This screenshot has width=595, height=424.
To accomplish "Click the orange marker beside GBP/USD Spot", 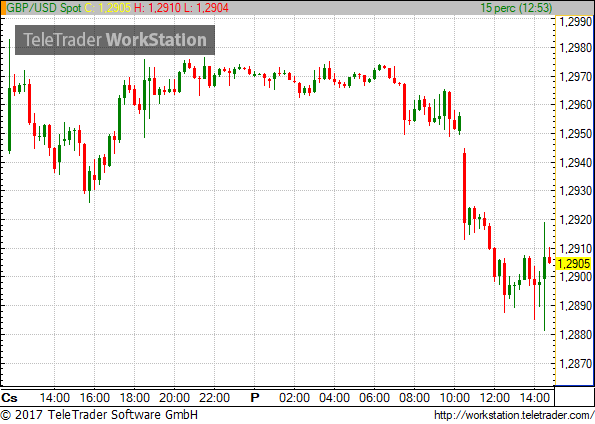I will 3,8.
